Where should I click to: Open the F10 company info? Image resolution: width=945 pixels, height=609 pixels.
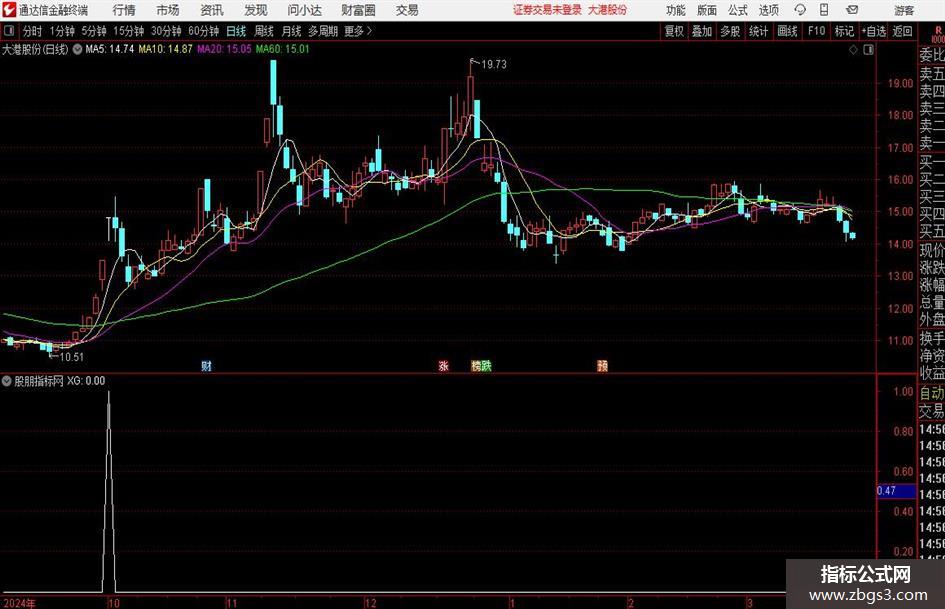click(816, 31)
